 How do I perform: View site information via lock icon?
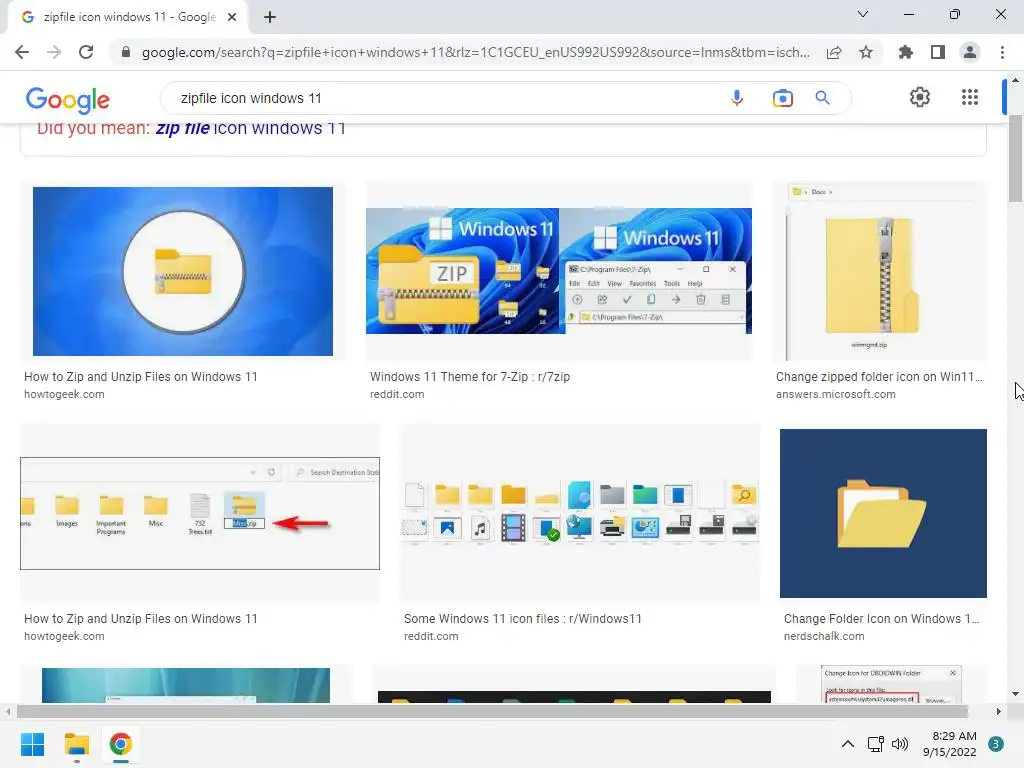[125, 52]
